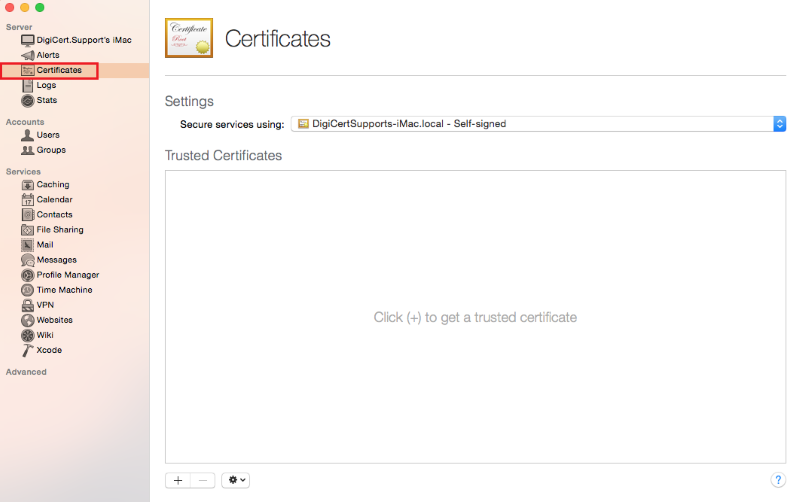Zoom the window with green button
The image size is (800, 502).
(x=40, y=8)
